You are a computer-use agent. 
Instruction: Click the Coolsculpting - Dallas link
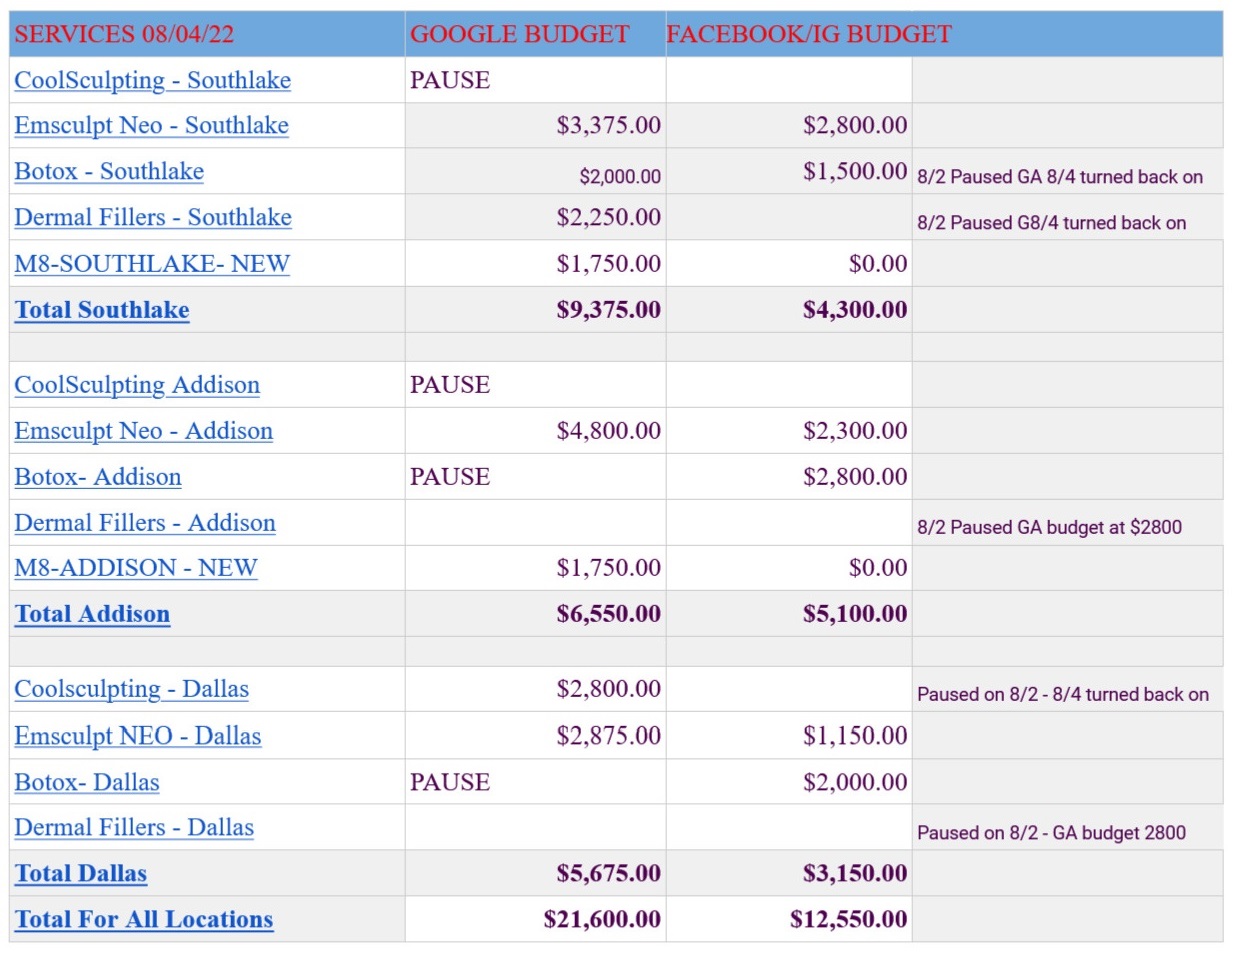131,689
